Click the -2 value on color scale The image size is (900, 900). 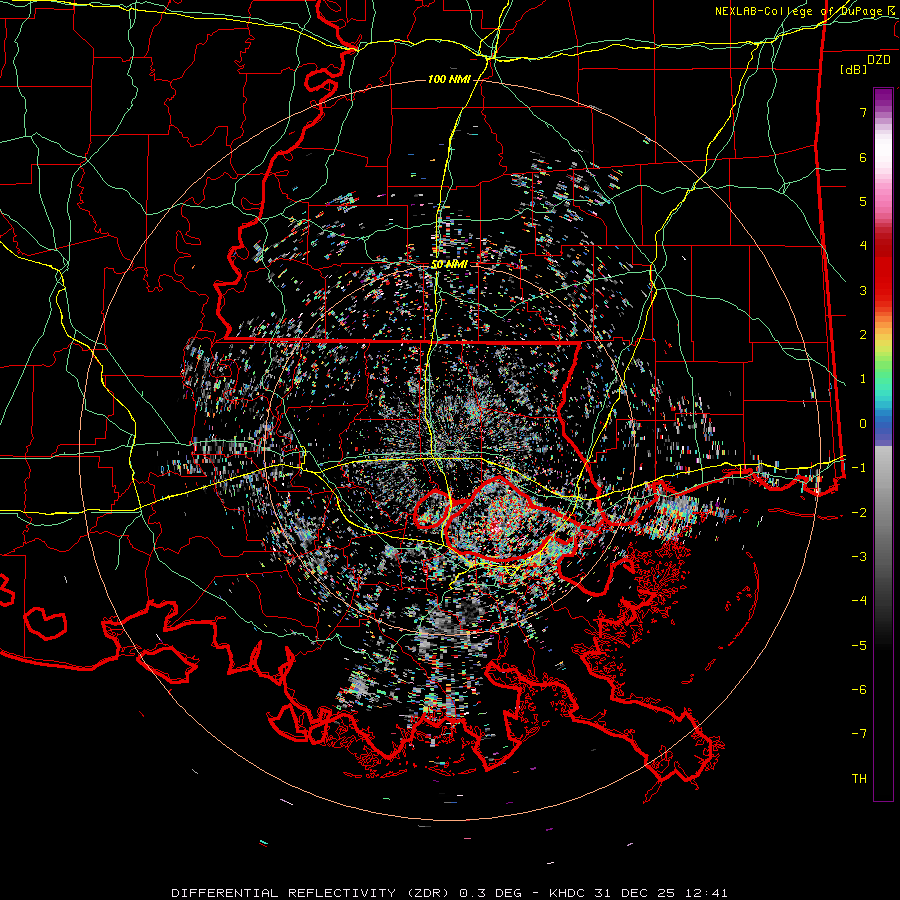coord(859,512)
